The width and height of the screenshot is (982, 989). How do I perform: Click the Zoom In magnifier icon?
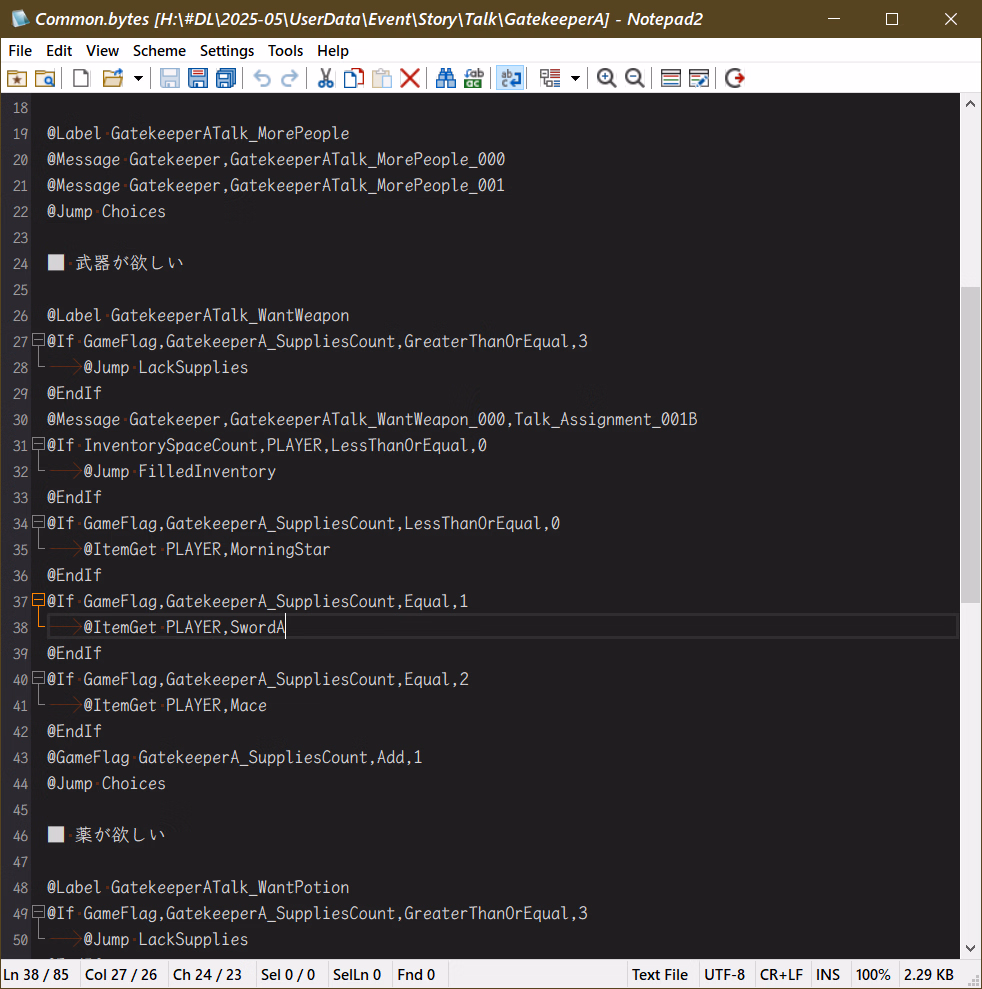(x=606, y=78)
